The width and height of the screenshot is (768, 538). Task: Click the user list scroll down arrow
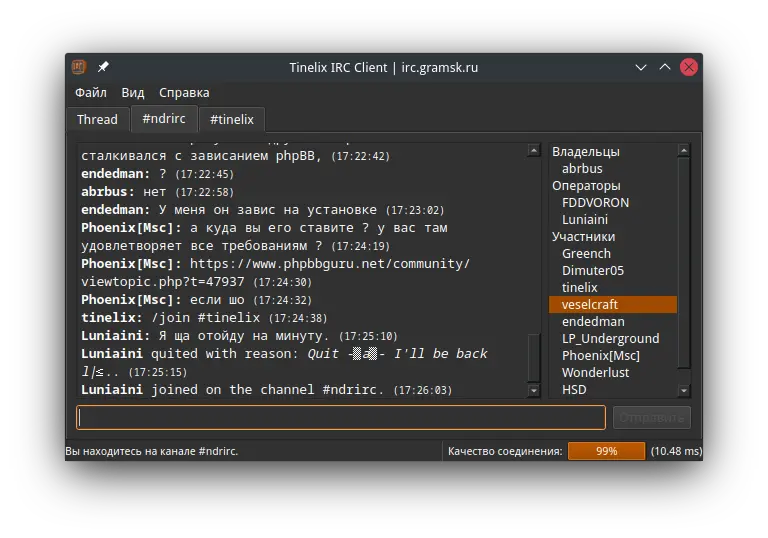(684, 391)
